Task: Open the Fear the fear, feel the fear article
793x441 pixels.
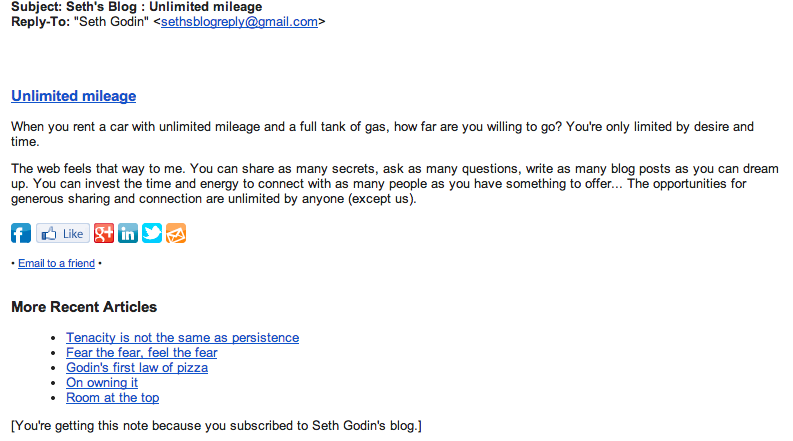Action: pos(142,352)
